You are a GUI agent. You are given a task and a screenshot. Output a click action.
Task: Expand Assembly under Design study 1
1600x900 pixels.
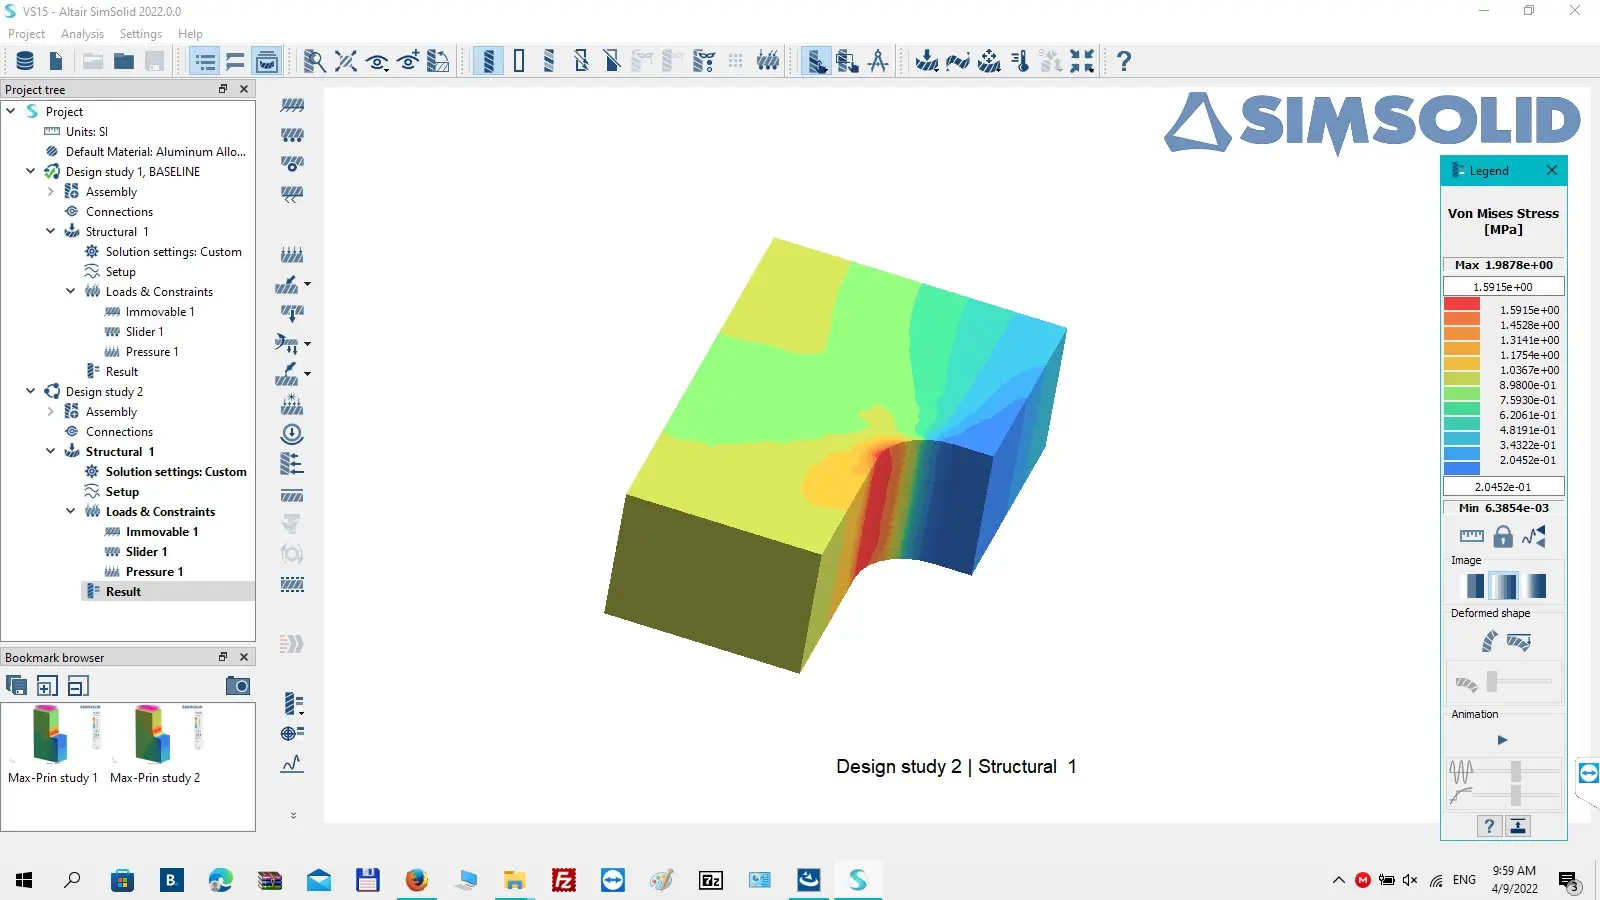click(51, 191)
